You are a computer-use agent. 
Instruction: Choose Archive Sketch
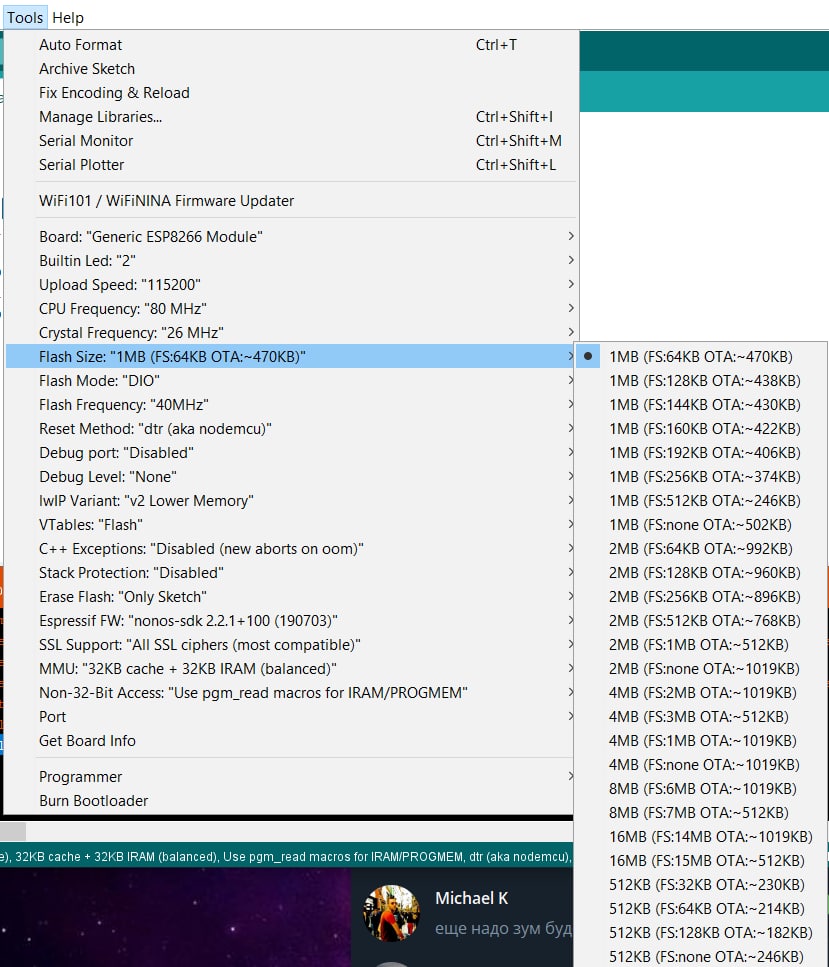point(290,68)
